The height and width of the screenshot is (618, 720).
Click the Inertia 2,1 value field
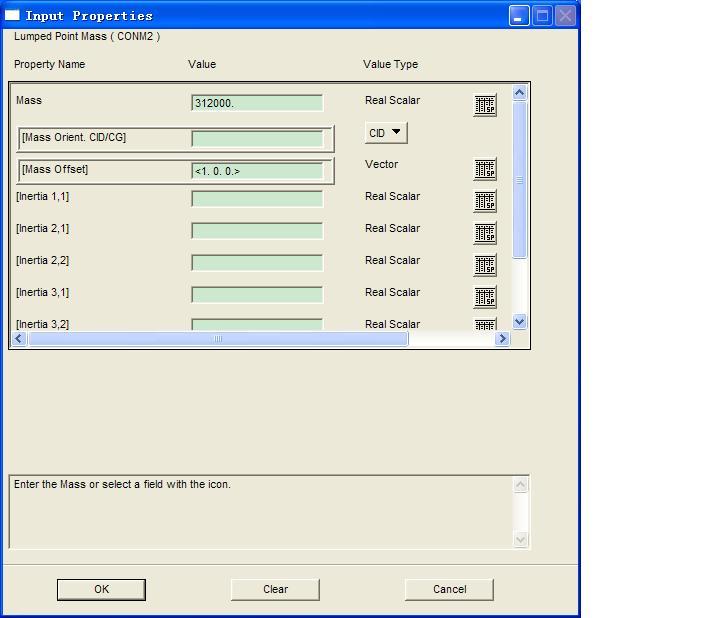pos(257,231)
